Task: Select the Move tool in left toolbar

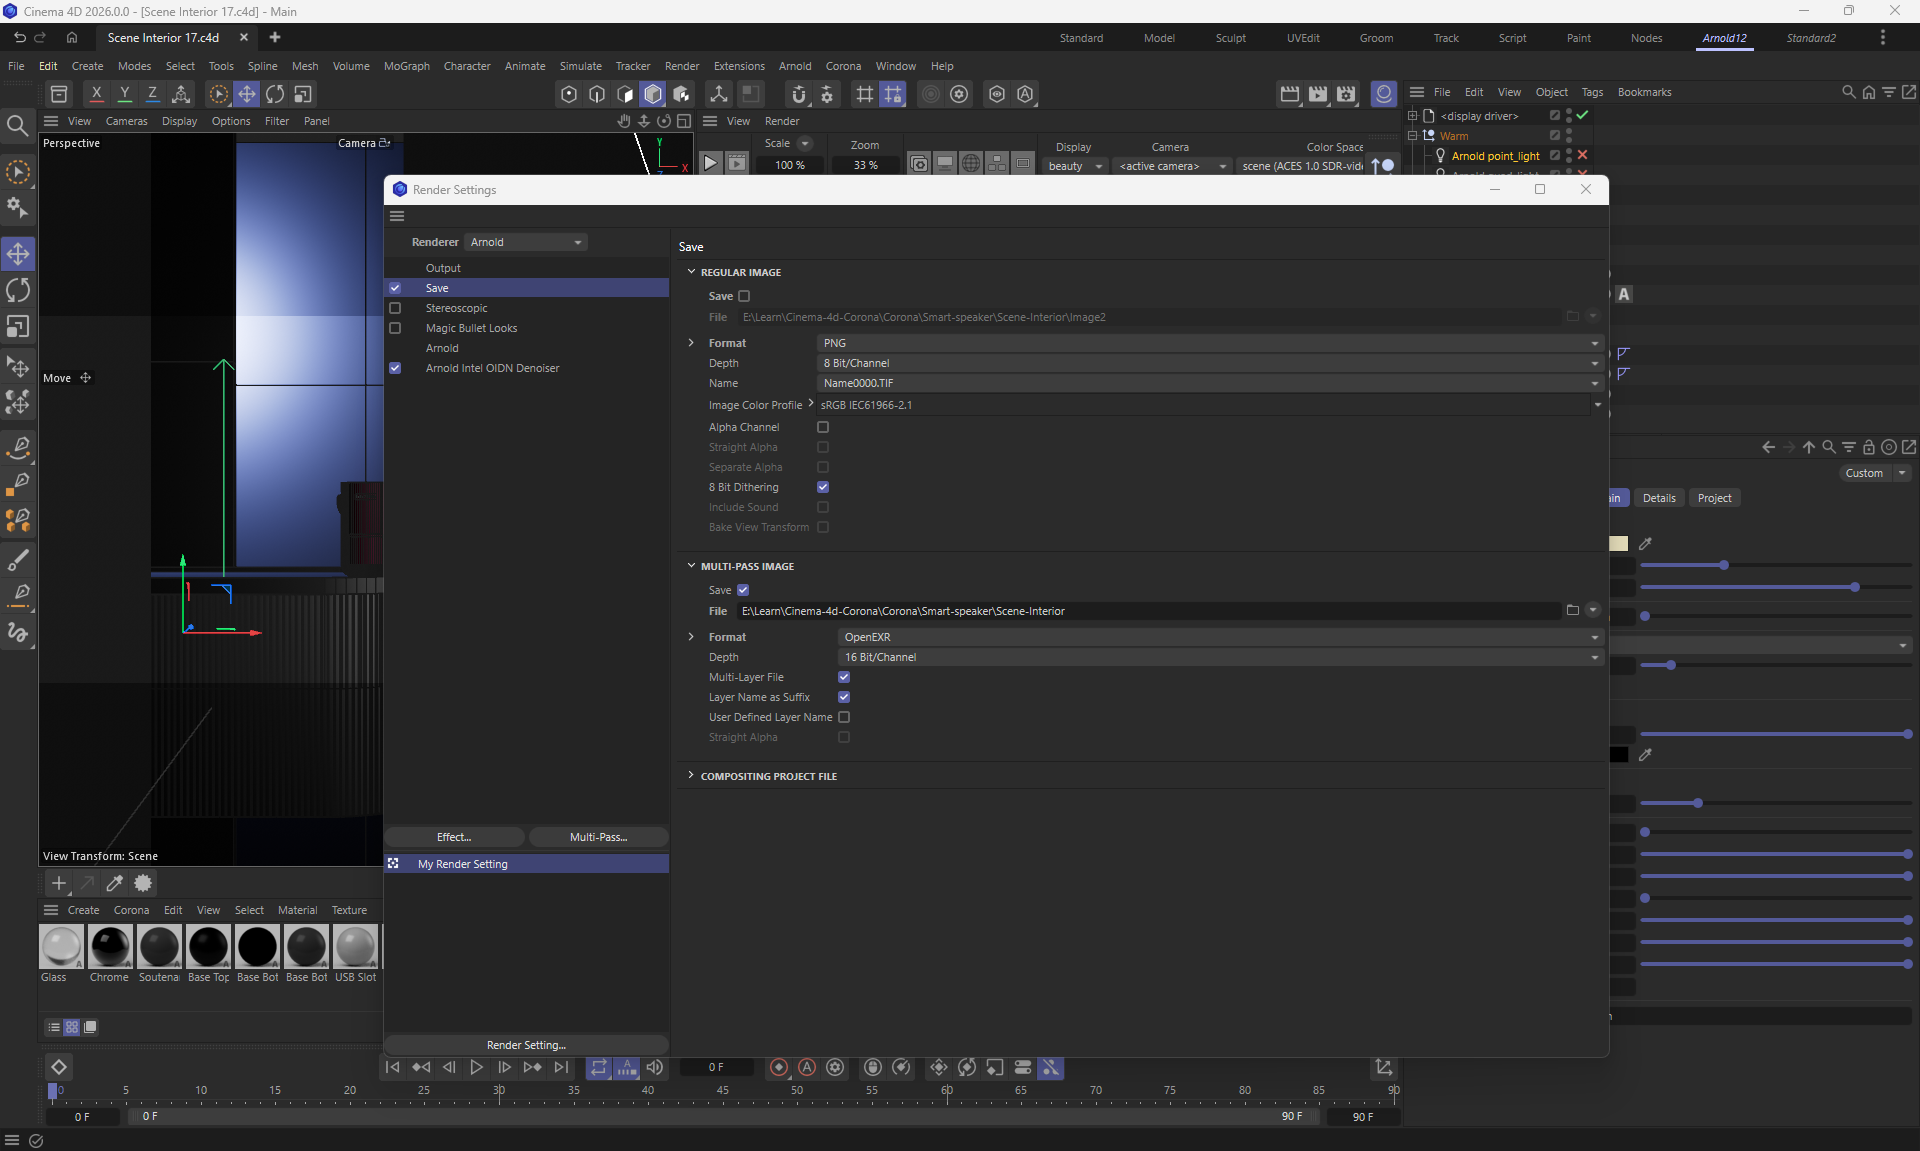Action: (x=18, y=254)
